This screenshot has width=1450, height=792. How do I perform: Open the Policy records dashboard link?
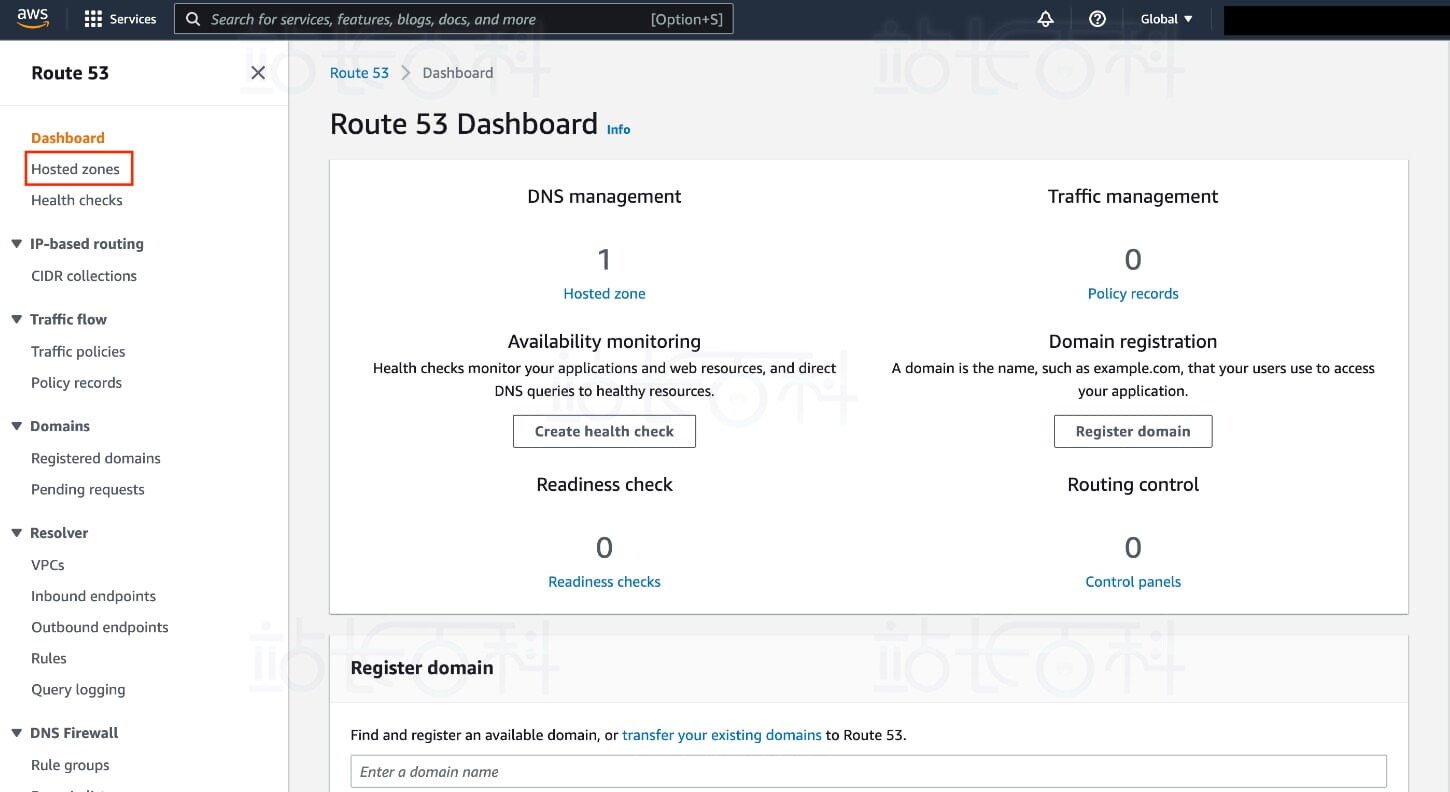point(1133,294)
